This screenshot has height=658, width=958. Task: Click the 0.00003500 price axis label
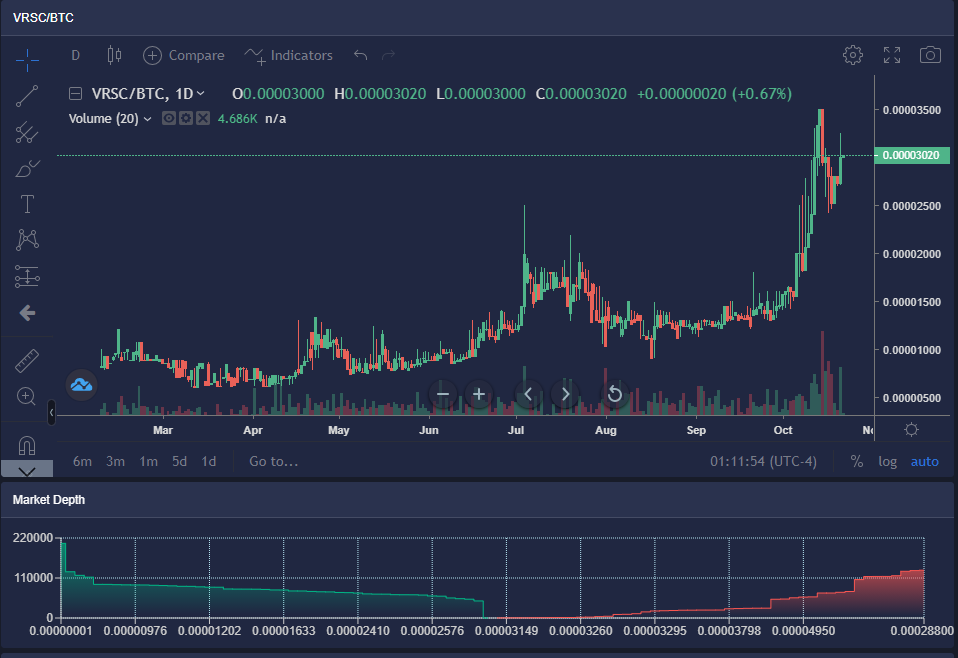pyautogui.click(x=912, y=110)
